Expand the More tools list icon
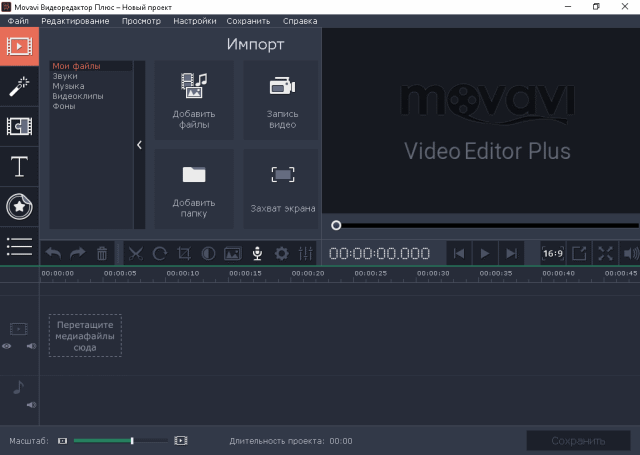Viewport: 640px width, 455px height. coord(19,243)
